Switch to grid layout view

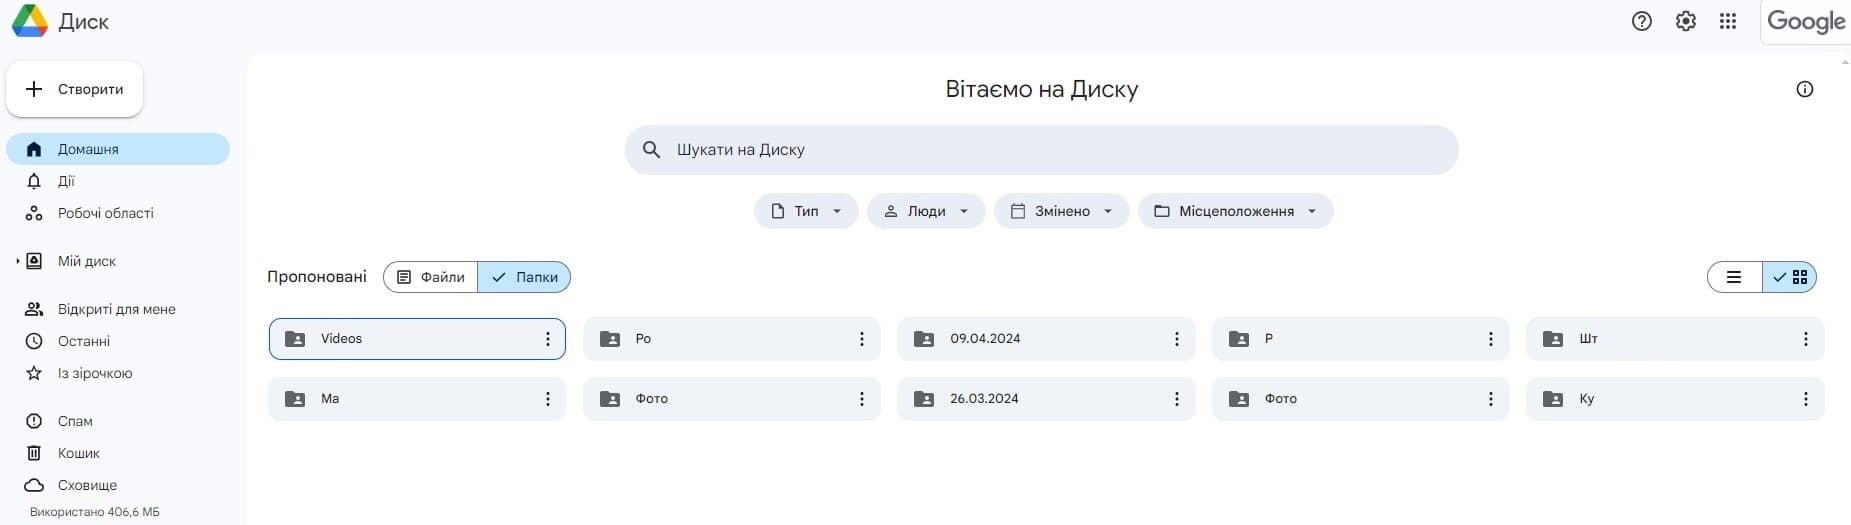[x=1790, y=277]
